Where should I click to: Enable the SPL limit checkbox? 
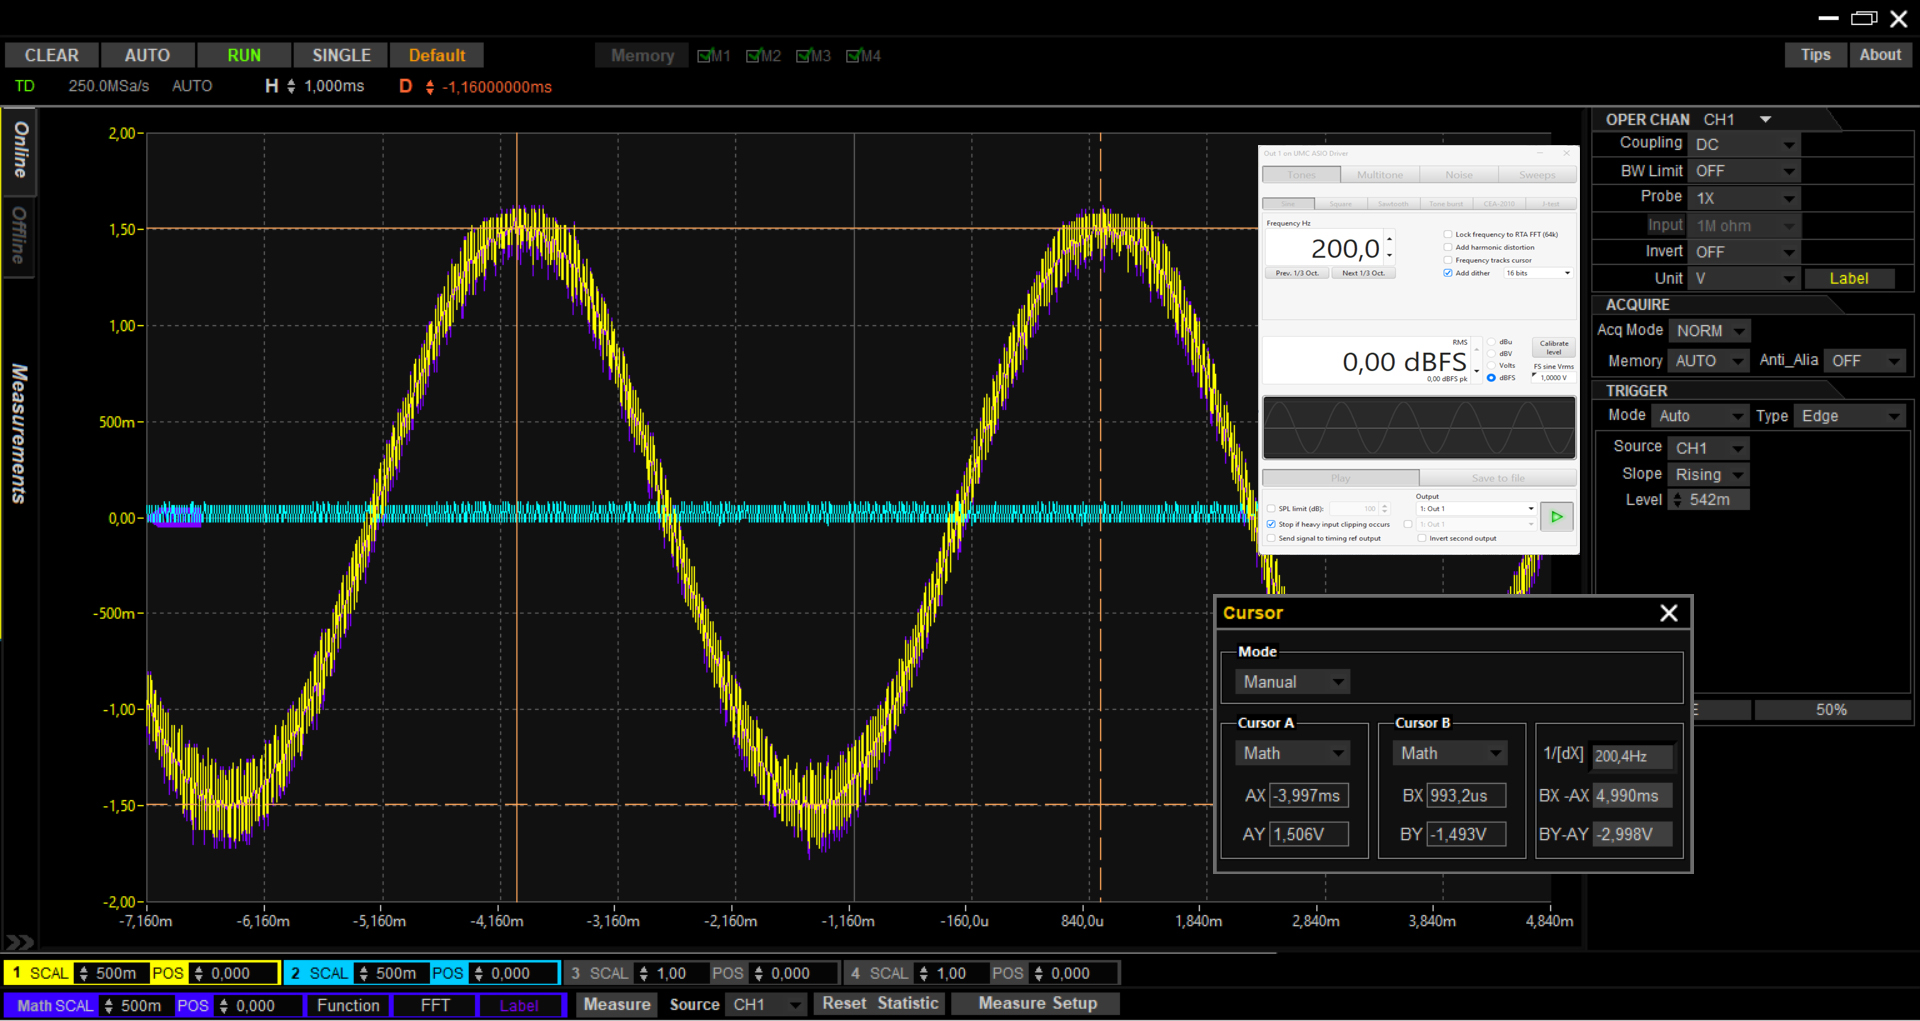pos(1271,509)
